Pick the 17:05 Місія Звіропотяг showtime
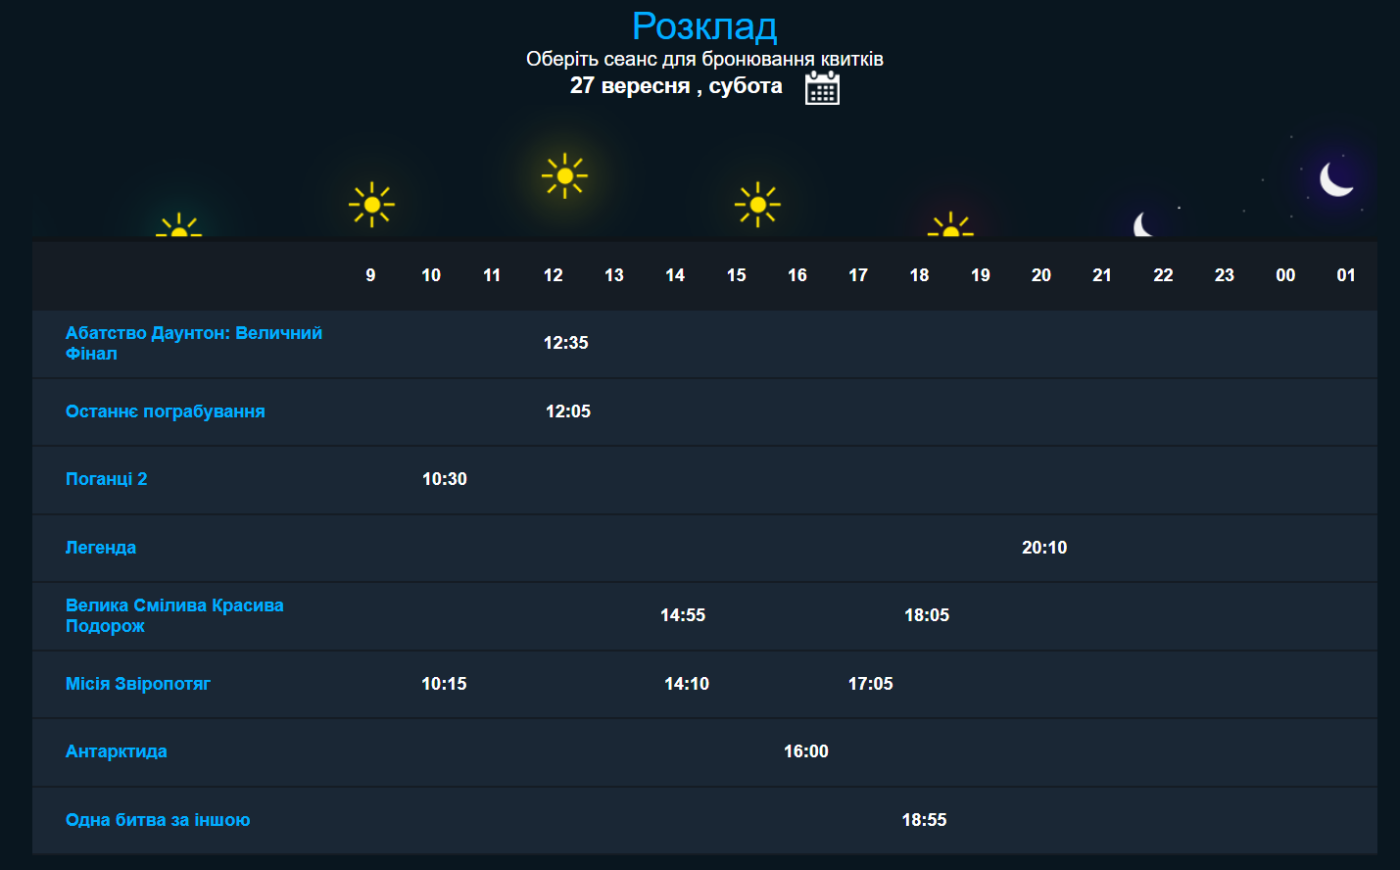The image size is (1400, 870). (870, 684)
